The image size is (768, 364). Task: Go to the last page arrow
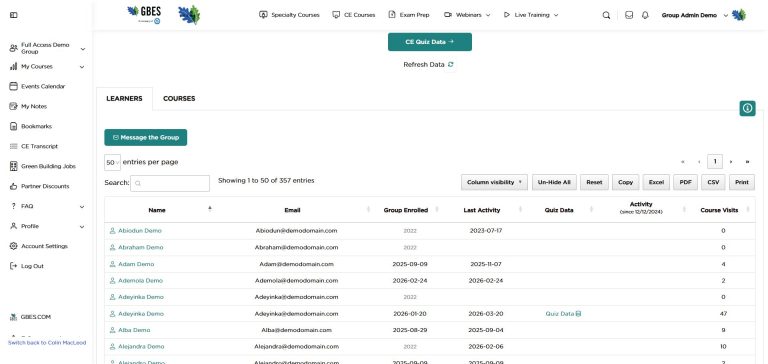pyautogui.click(x=747, y=162)
